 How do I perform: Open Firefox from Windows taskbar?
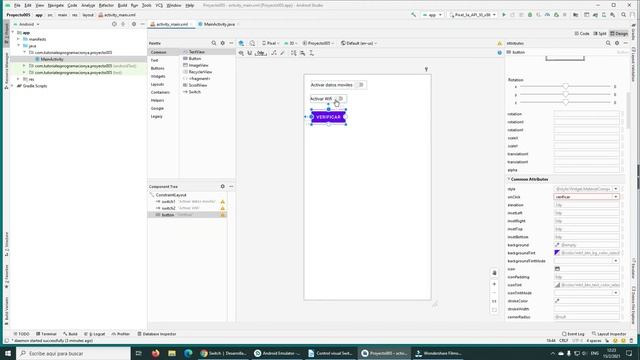(156, 353)
